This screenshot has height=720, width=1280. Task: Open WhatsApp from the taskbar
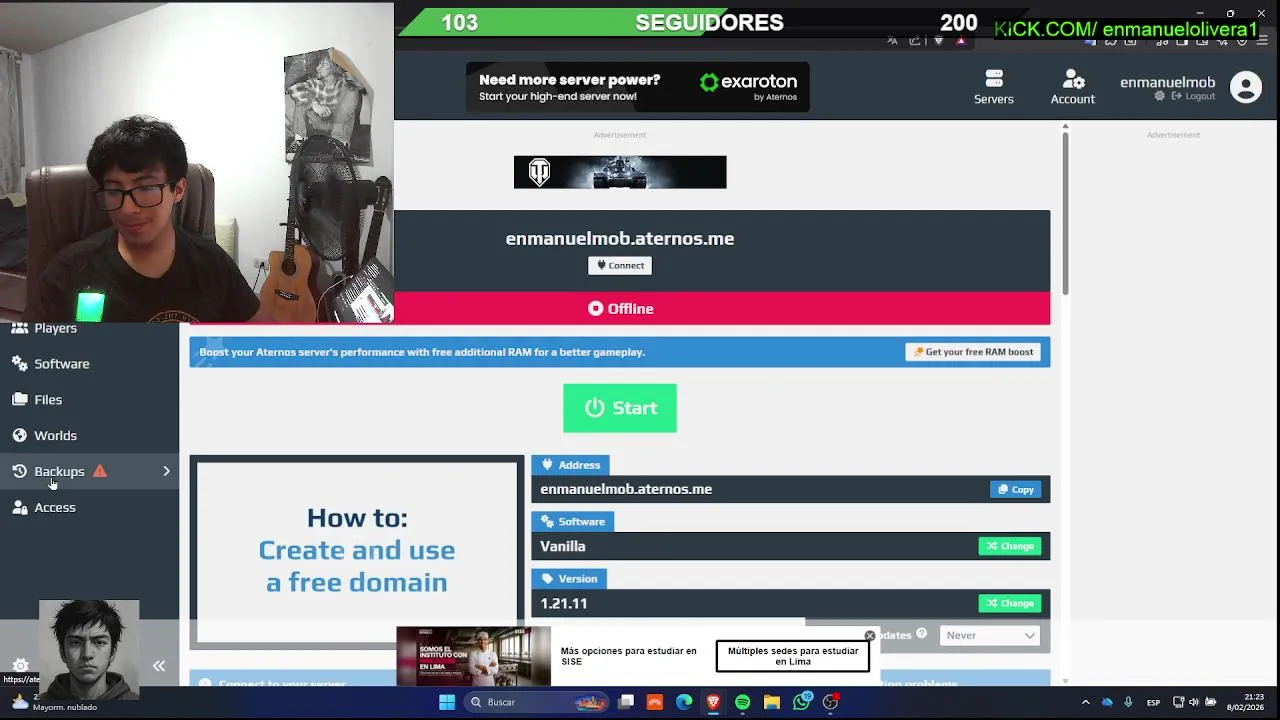(801, 702)
